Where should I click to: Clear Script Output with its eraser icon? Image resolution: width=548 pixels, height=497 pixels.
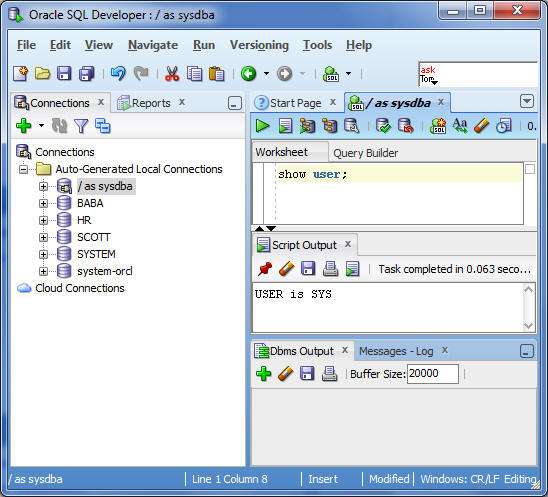[287, 269]
